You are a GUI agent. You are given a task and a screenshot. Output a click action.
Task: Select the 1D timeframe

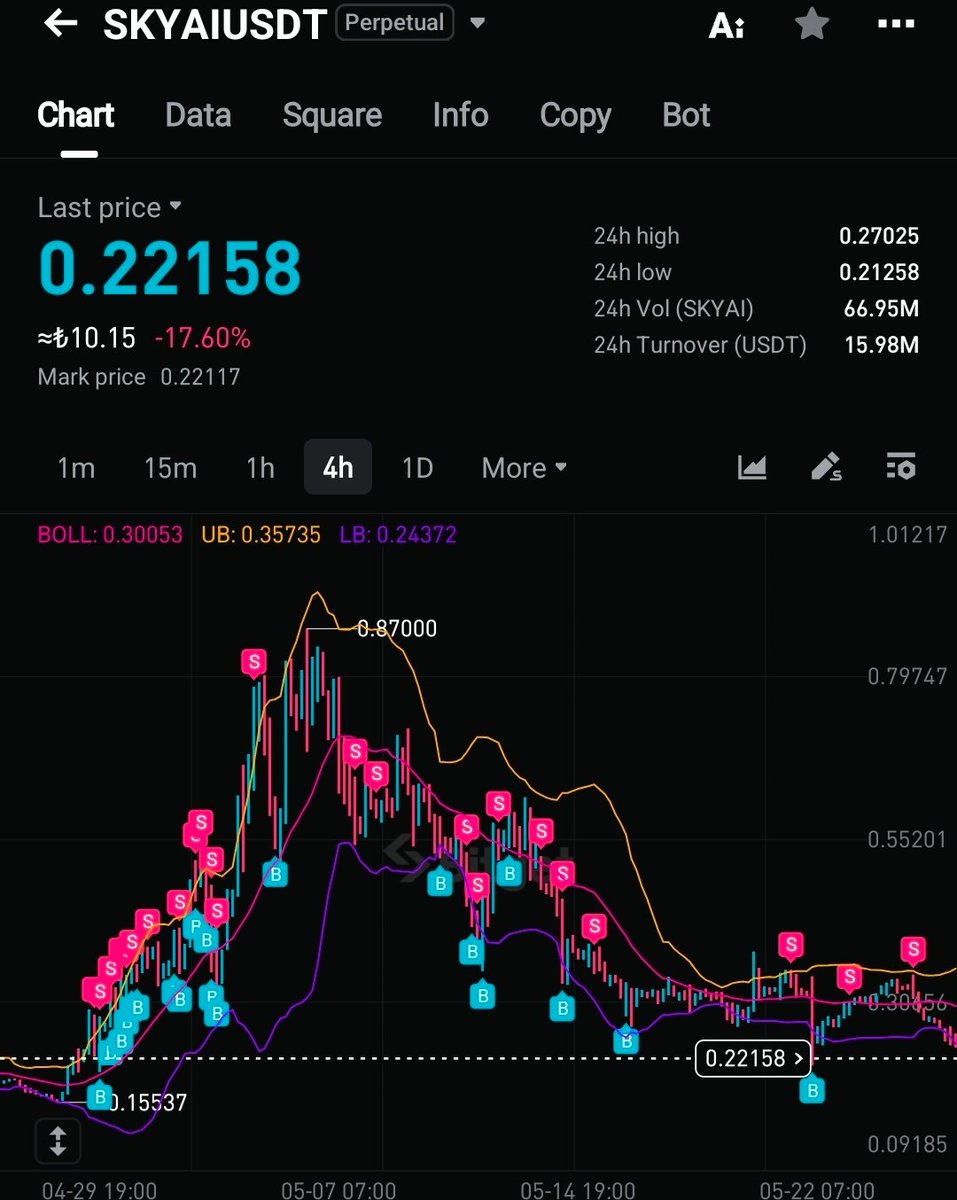(417, 468)
